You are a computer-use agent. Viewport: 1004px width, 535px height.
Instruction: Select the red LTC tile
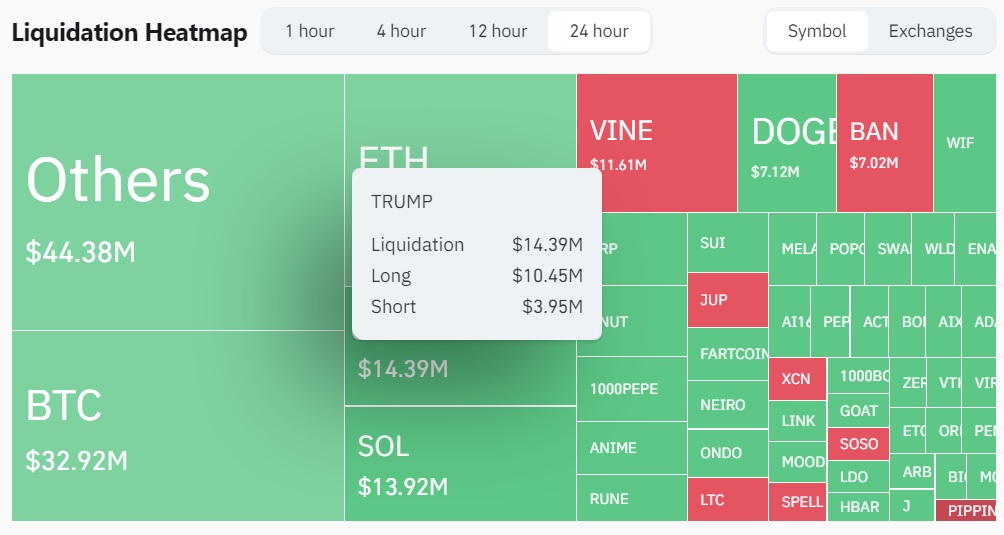coord(727,499)
